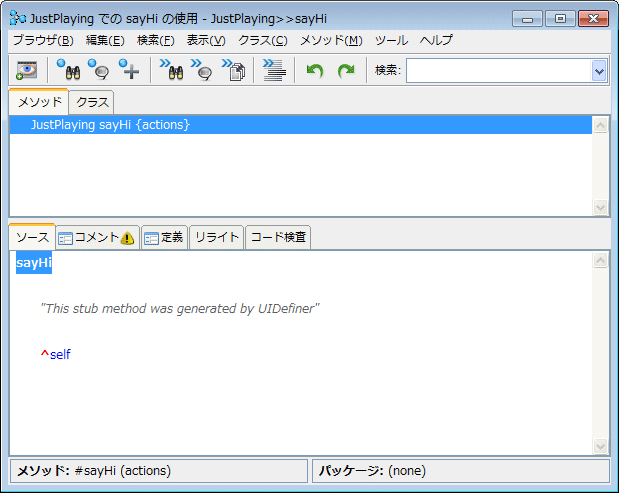Type focus in the 検索 search field
The width and height of the screenshot is (619, 493).
tap(498, 70)
